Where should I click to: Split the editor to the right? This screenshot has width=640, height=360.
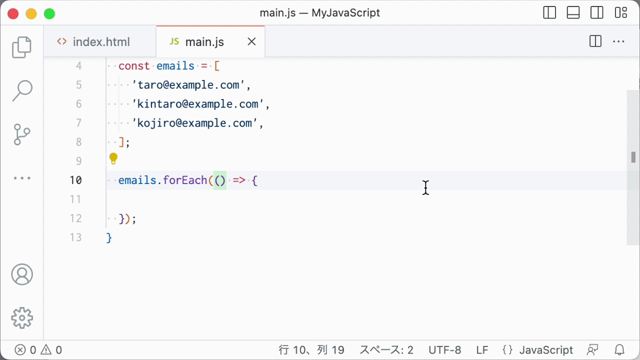595,41
